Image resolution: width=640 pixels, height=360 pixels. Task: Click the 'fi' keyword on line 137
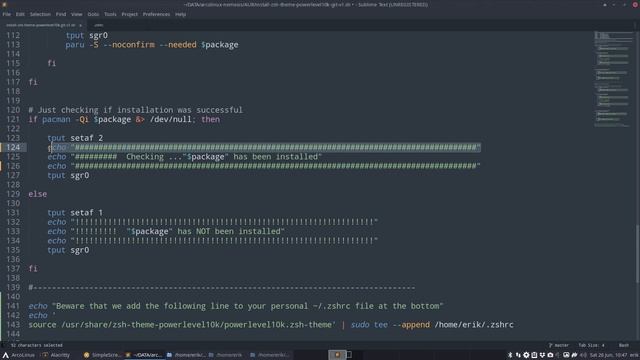point(33,269)
